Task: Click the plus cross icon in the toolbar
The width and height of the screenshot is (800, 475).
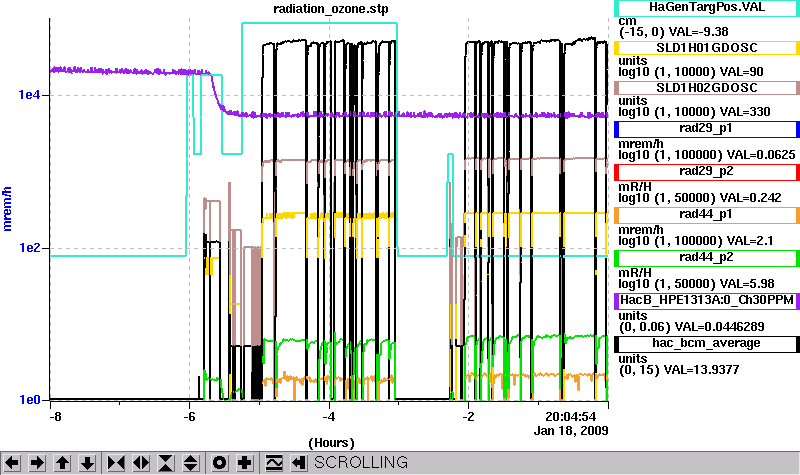Action: 245,463
